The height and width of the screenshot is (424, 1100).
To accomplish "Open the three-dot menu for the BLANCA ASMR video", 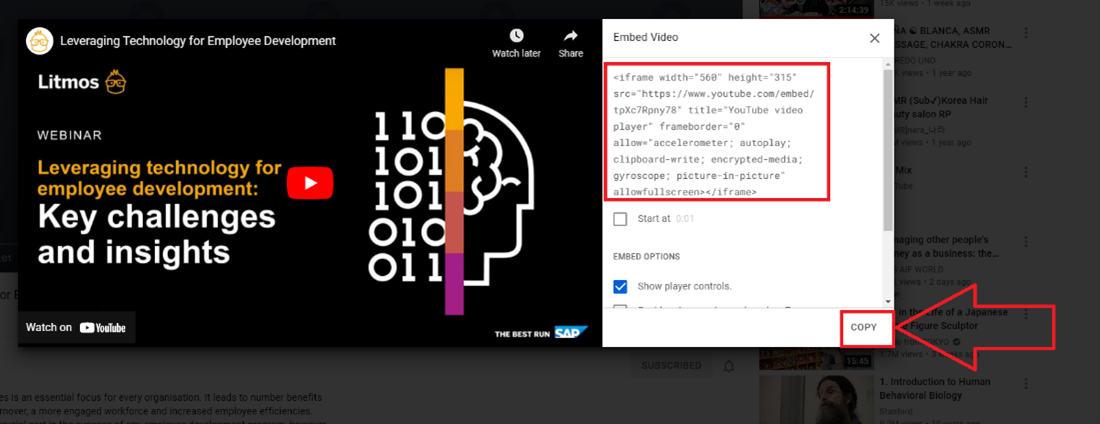I will [x=1026, y=32].
